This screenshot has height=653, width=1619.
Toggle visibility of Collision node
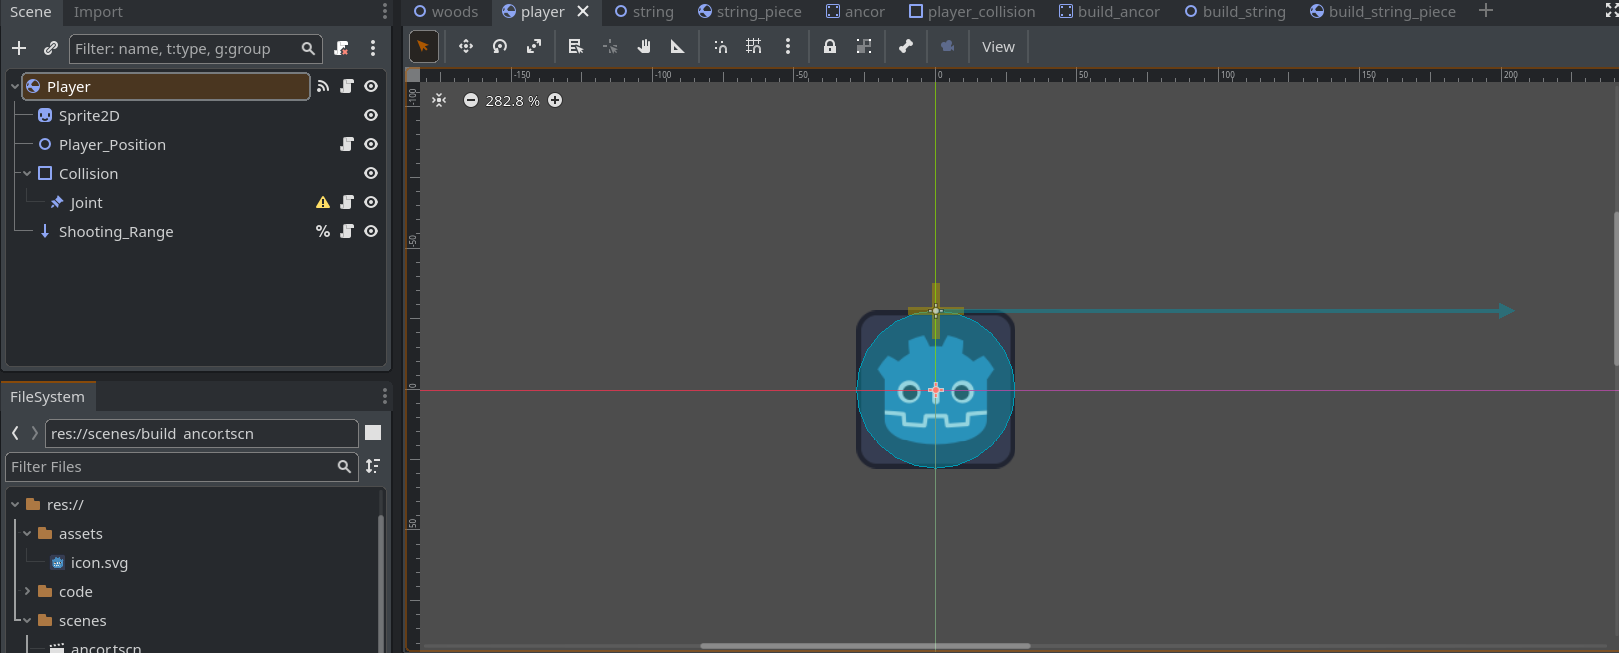pyautogui.click(x=371, y=173)
